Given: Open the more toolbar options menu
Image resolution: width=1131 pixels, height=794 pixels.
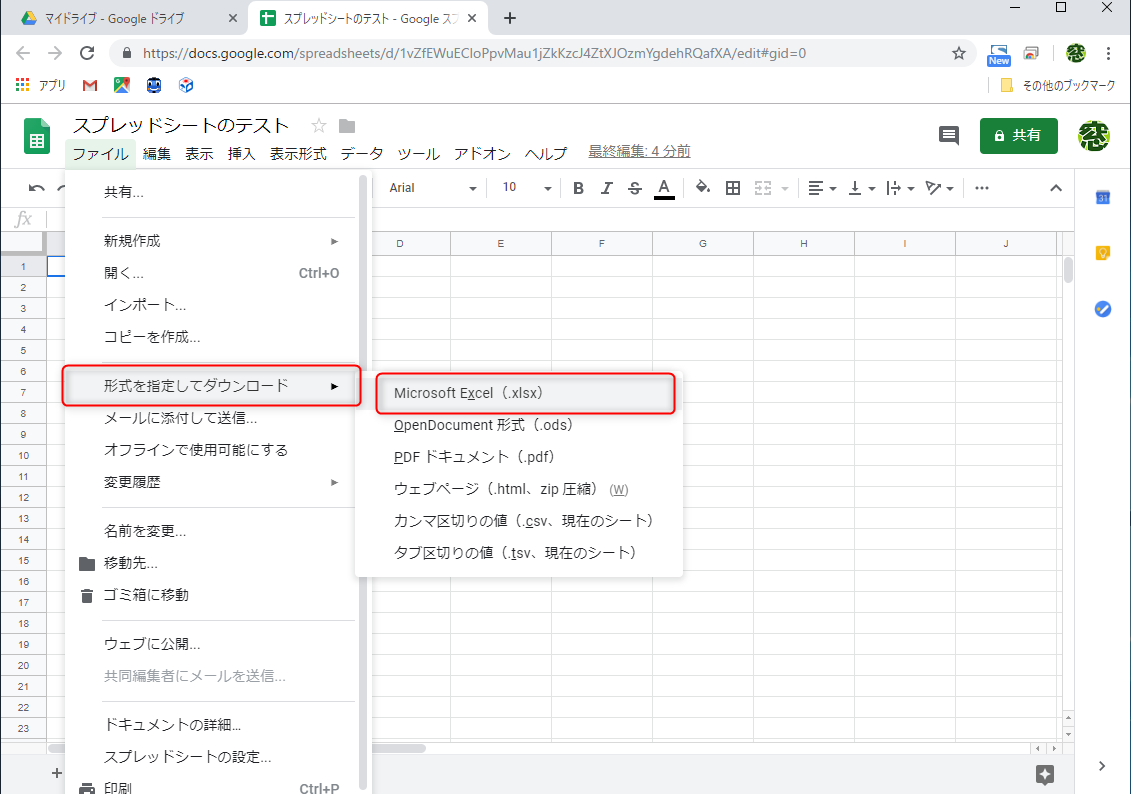Looking at the screenshot, I should tap(981, 187).
